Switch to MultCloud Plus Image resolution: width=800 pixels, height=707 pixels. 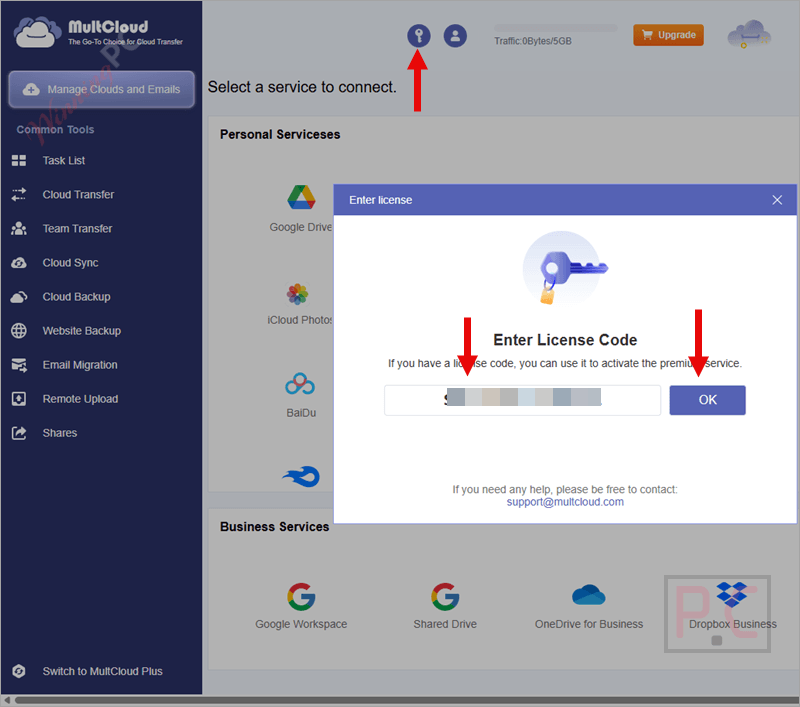click(x=103, y=671)
